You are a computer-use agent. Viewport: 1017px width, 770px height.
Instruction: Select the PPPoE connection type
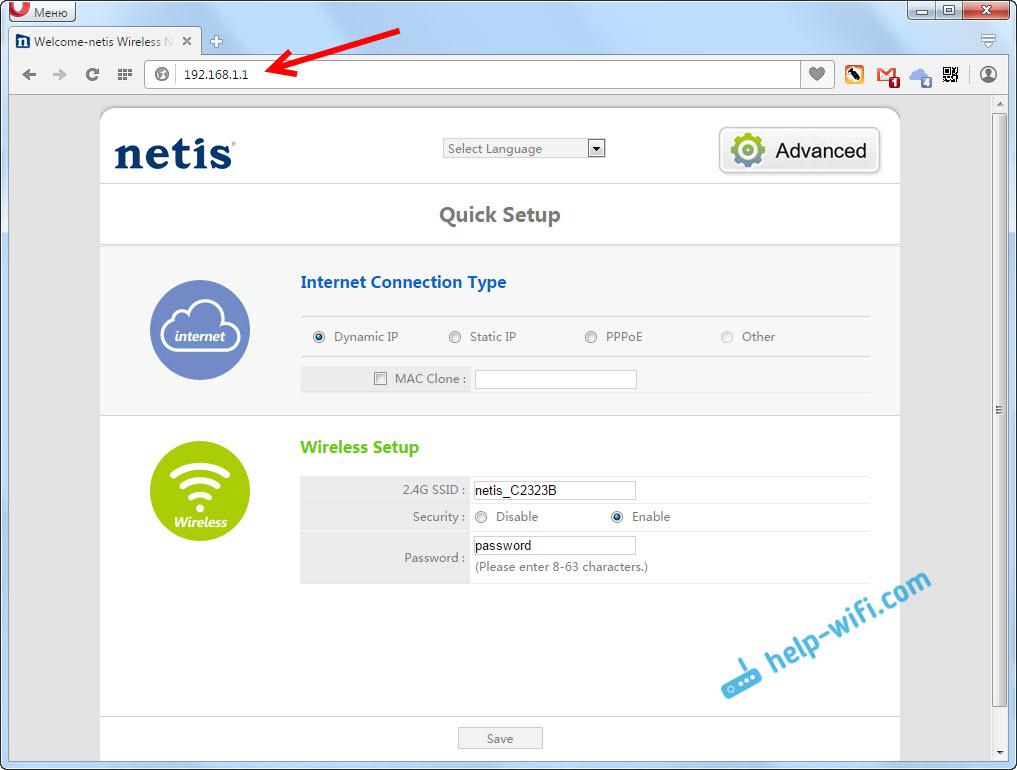pos(591,337)
